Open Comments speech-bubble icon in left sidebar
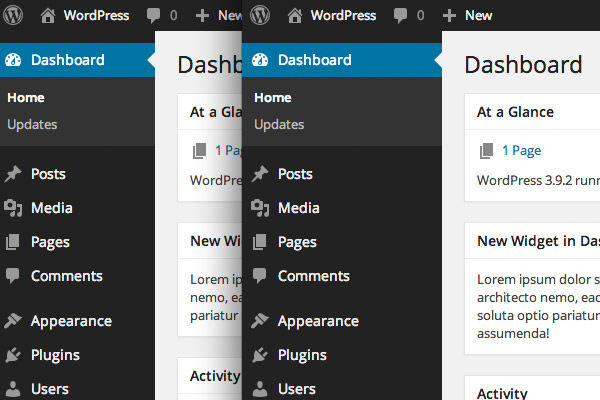 point(12,276)
